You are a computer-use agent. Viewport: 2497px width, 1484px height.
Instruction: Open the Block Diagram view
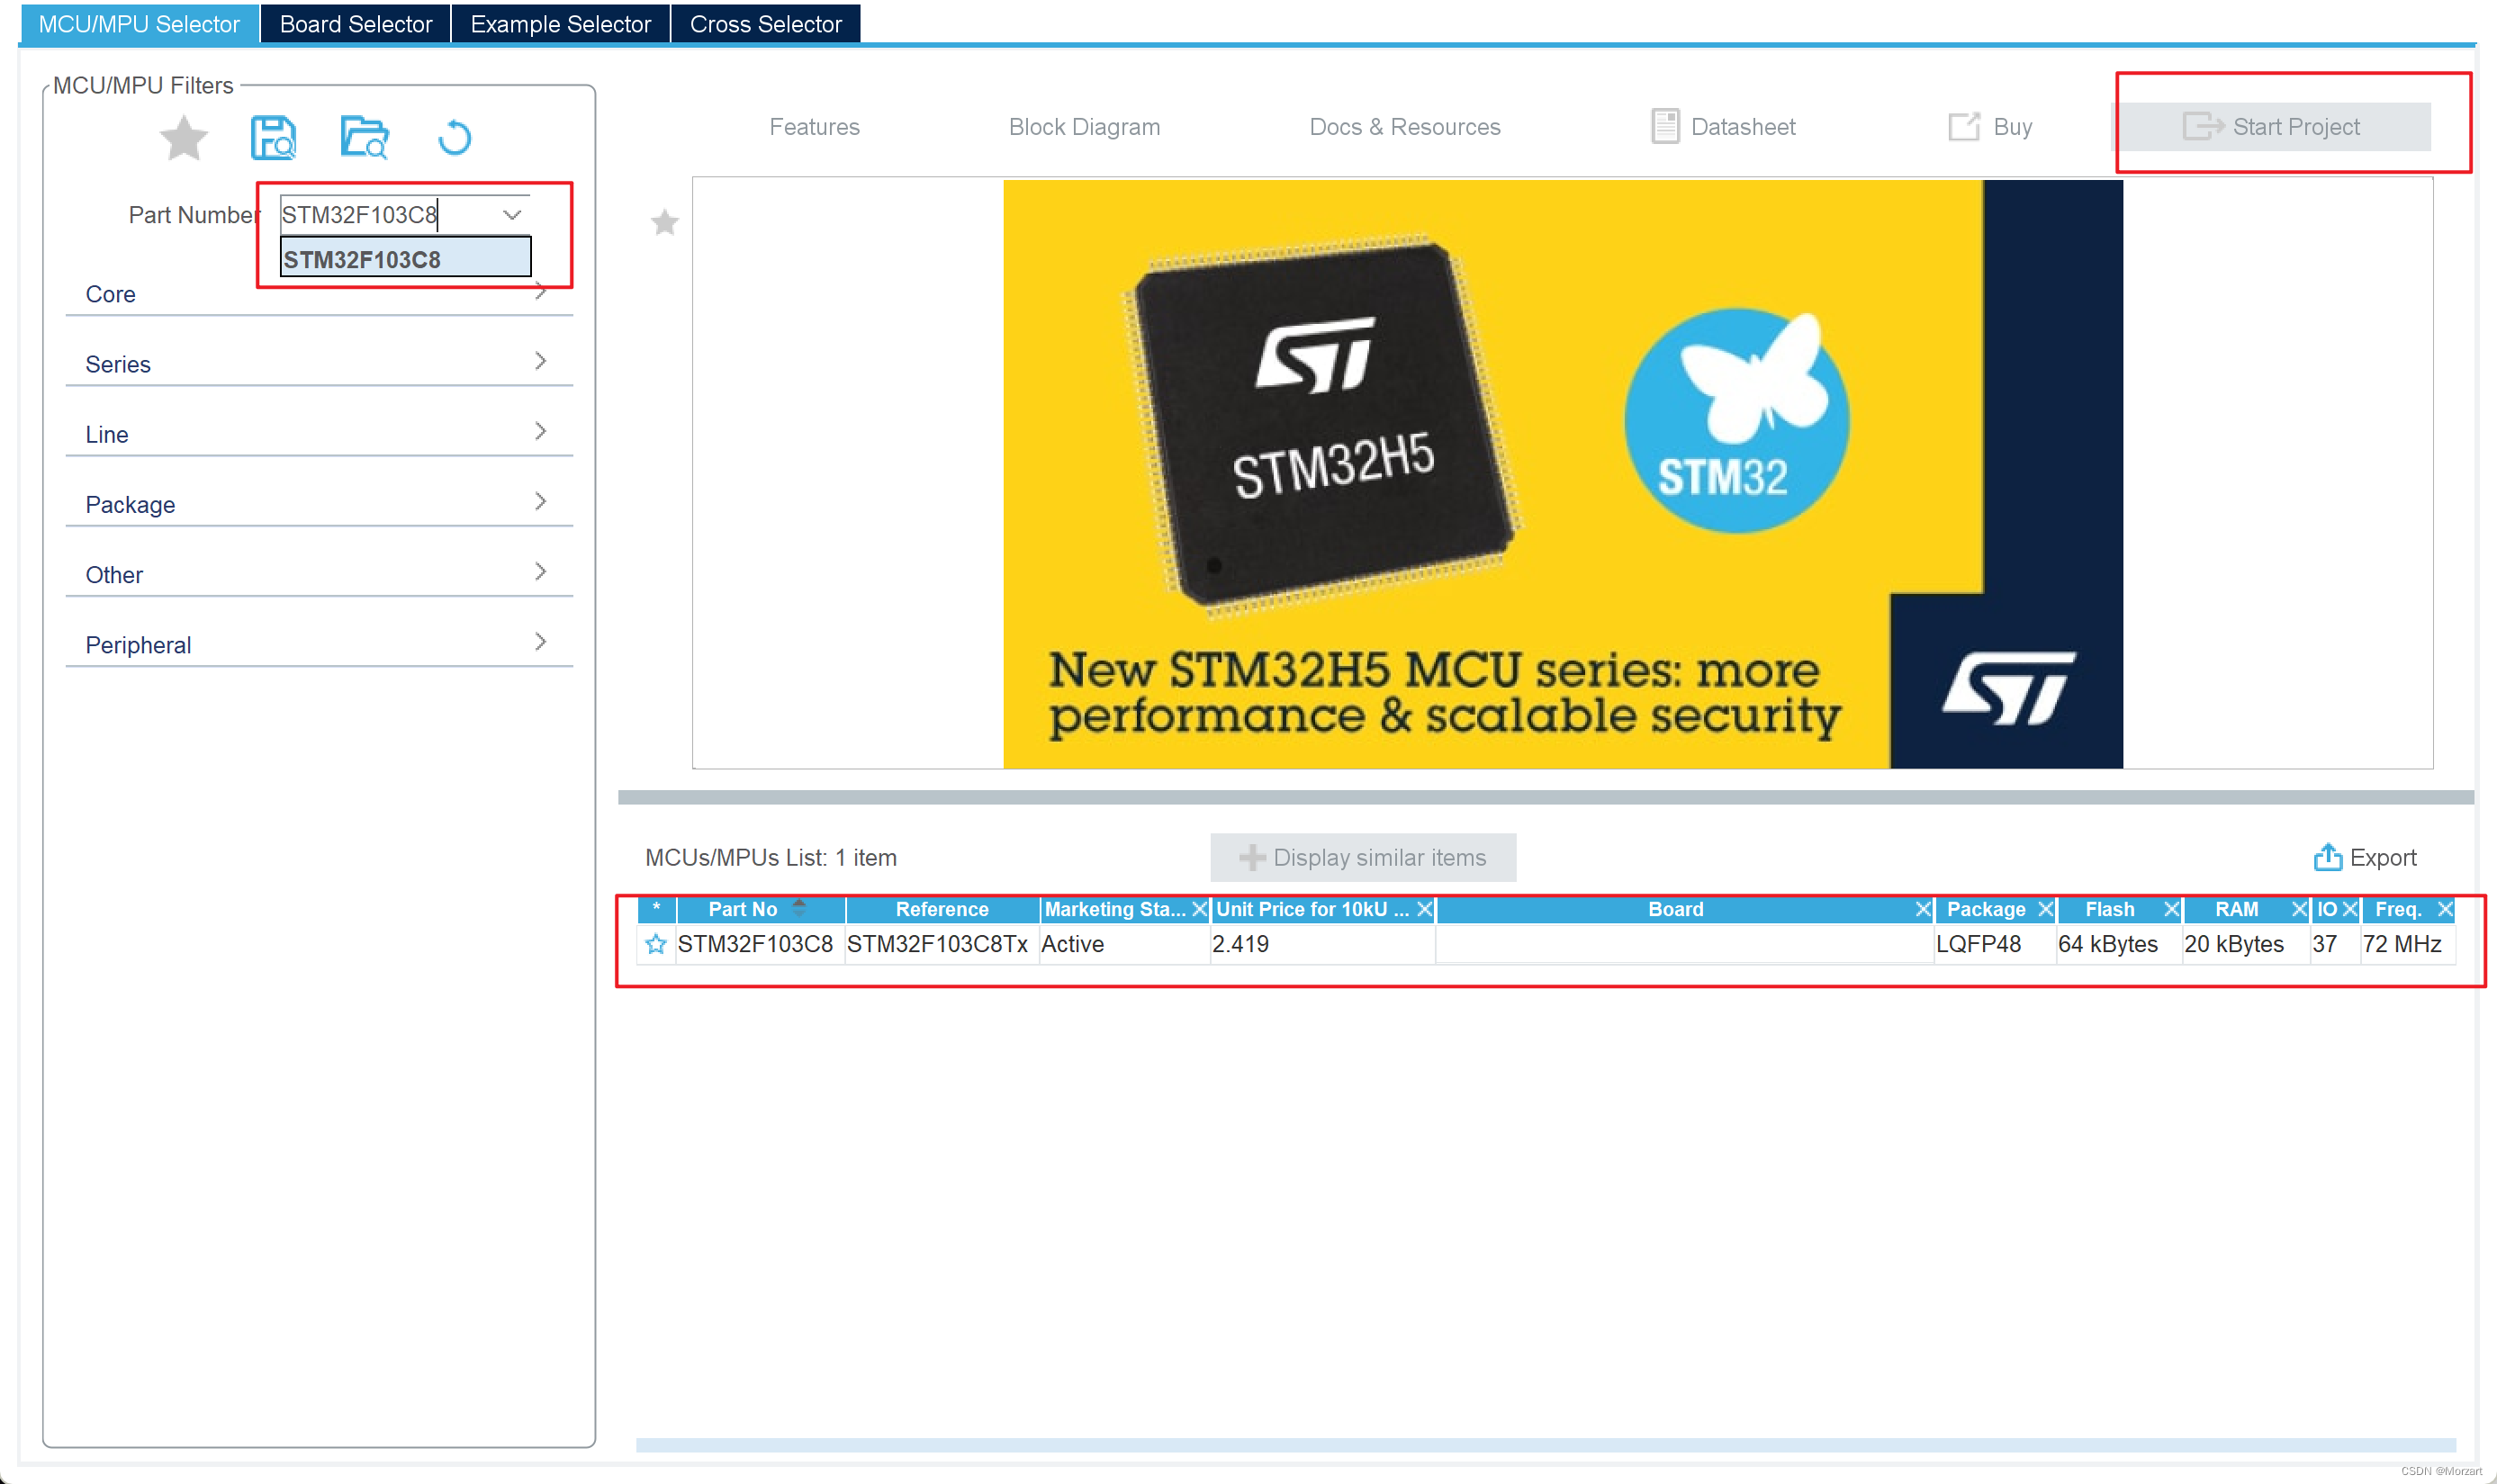(x=1084, y=127)
